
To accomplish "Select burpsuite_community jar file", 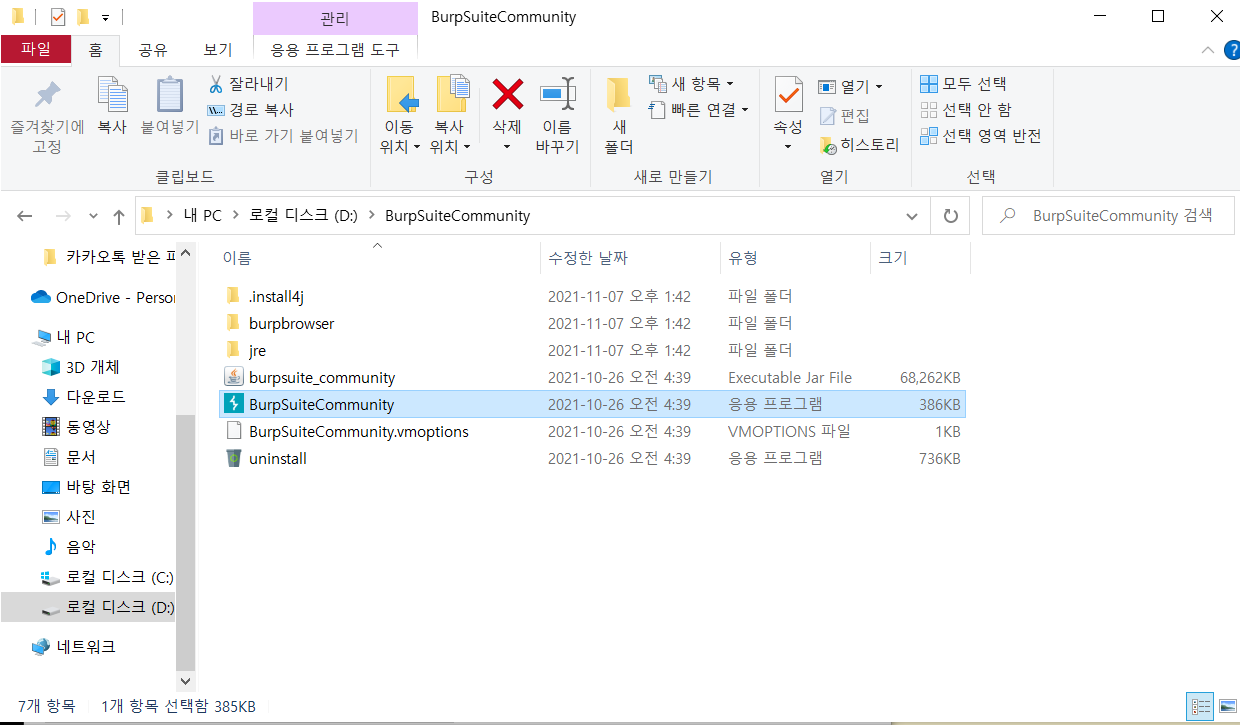I will click(592, 378).
